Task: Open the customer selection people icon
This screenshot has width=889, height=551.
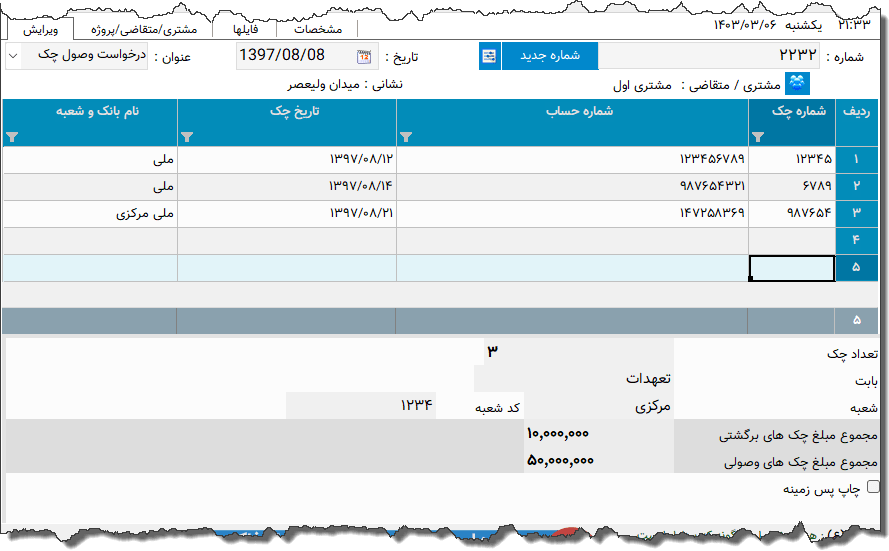Action: pyautogui.click(x=797, y=84)
